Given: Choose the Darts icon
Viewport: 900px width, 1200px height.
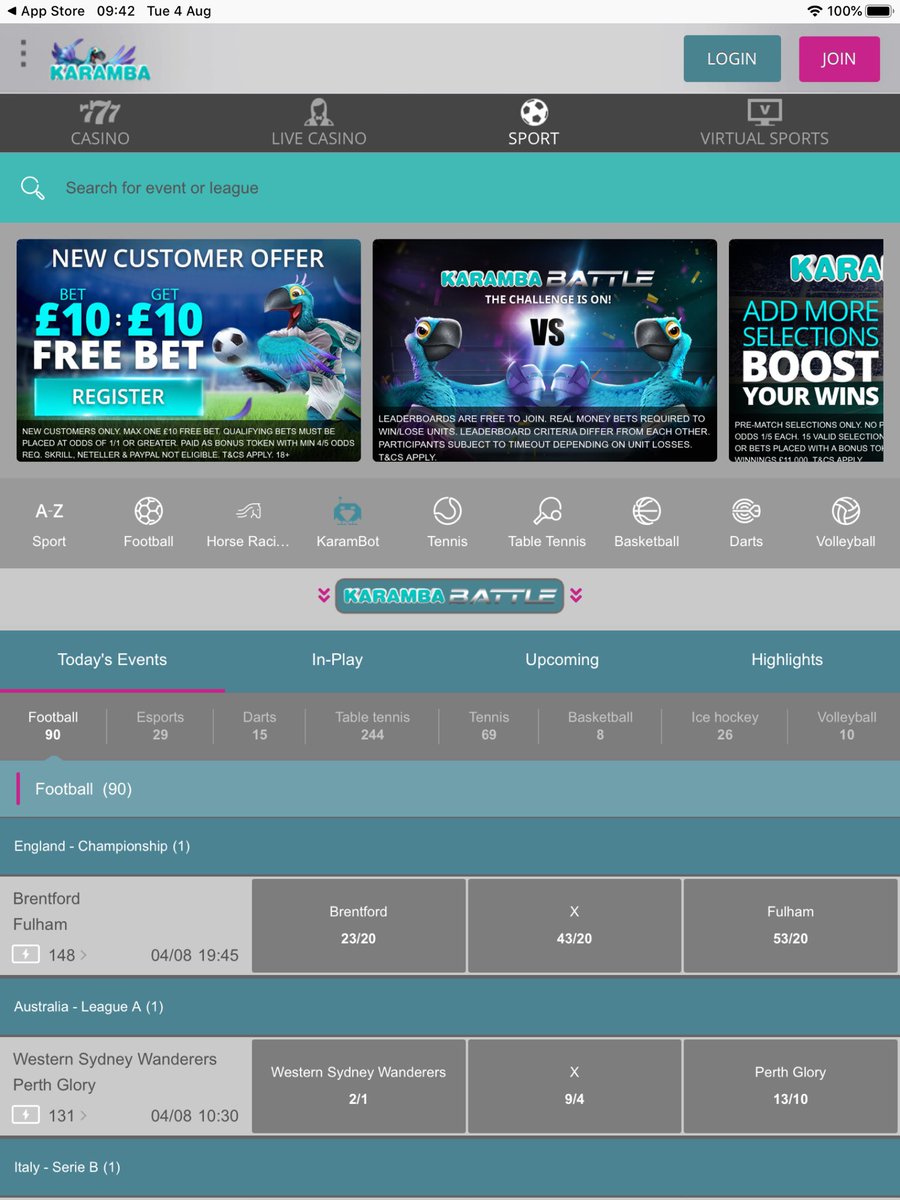Looking at the screenshot, I should pyautogui.click(x=746, y=524).
